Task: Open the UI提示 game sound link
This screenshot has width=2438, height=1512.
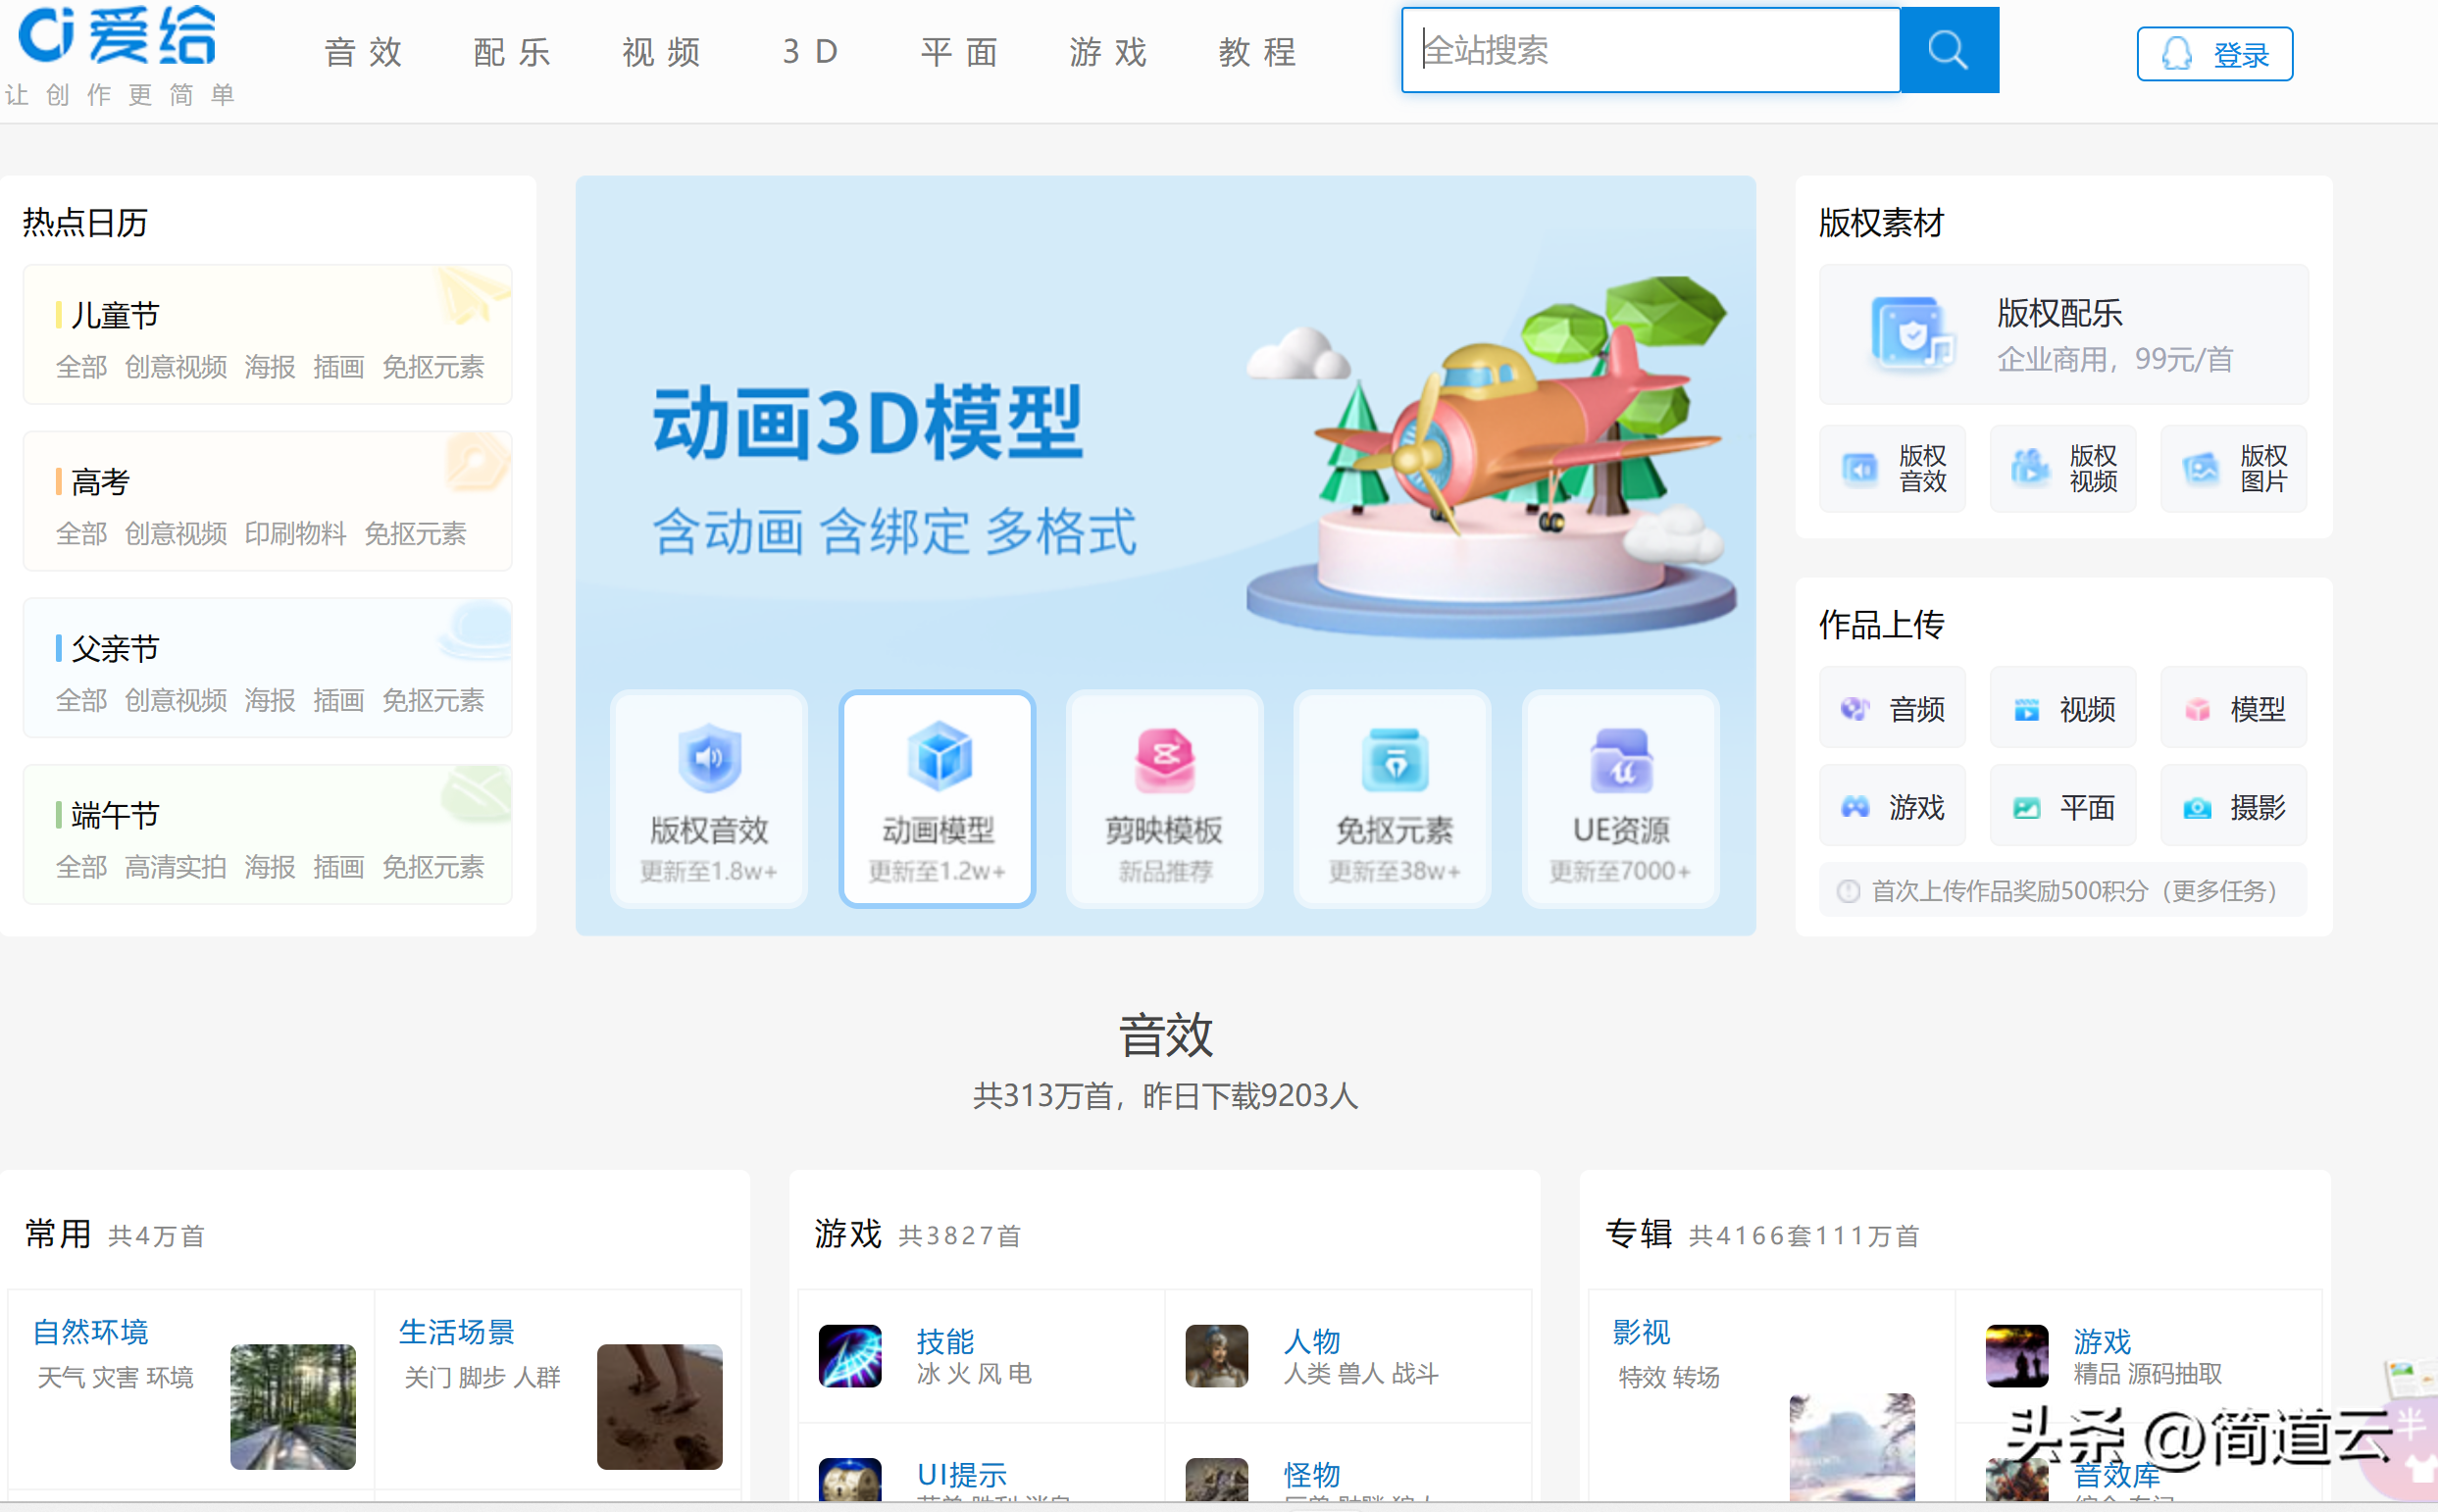Action: coord(962,1475)
